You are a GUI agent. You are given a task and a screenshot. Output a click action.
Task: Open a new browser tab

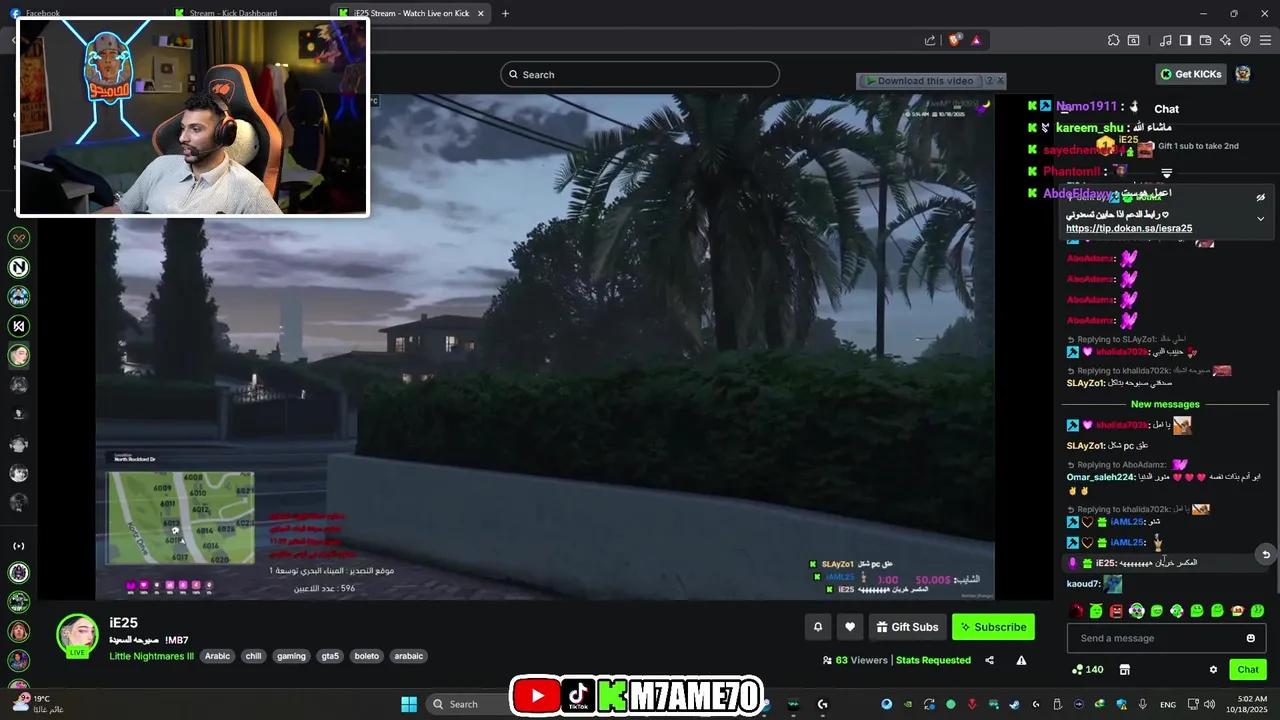pos(505,13)
